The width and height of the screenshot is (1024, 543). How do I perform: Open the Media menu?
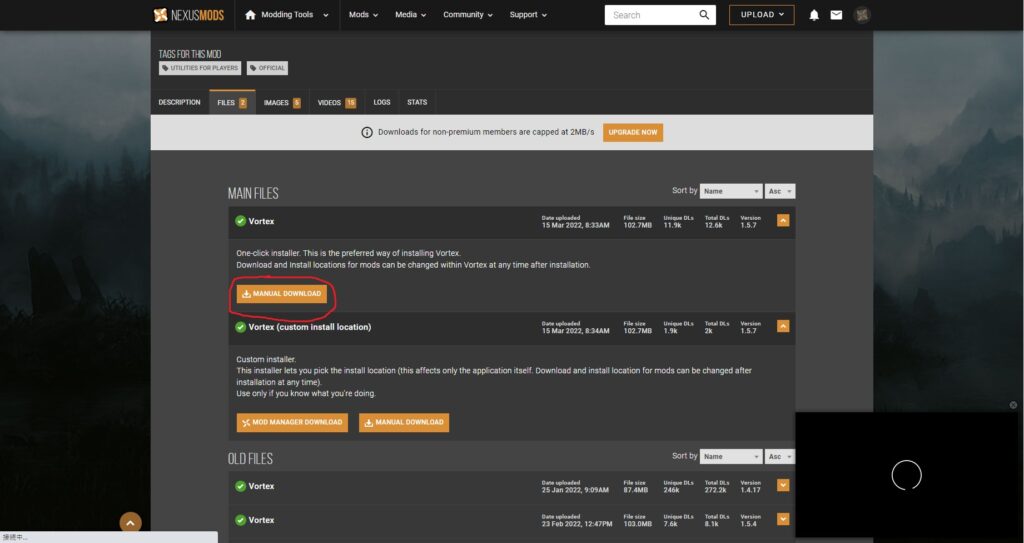pos(410,14)
